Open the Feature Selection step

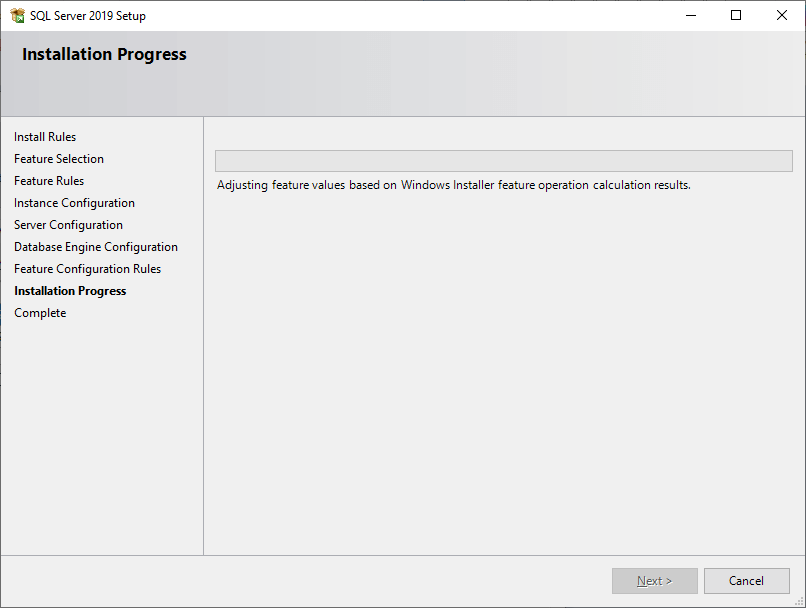click(x=58, y=158)
